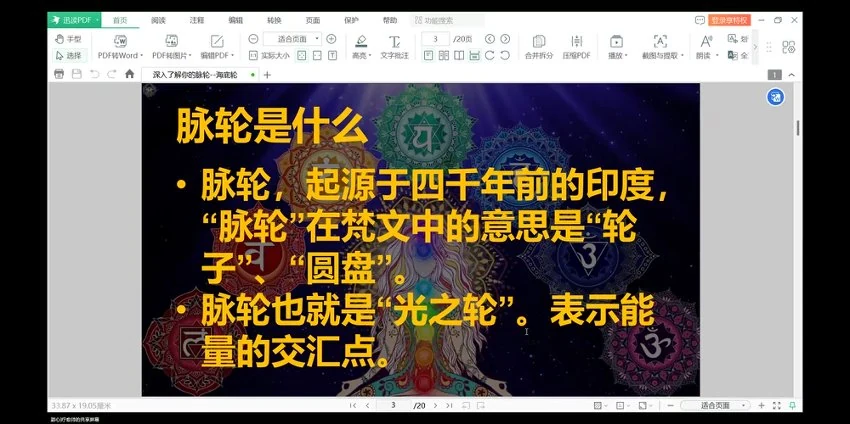Enter full screen mode from status bar
The width and height of the screenshot is (850, 424).
(777, 406)
